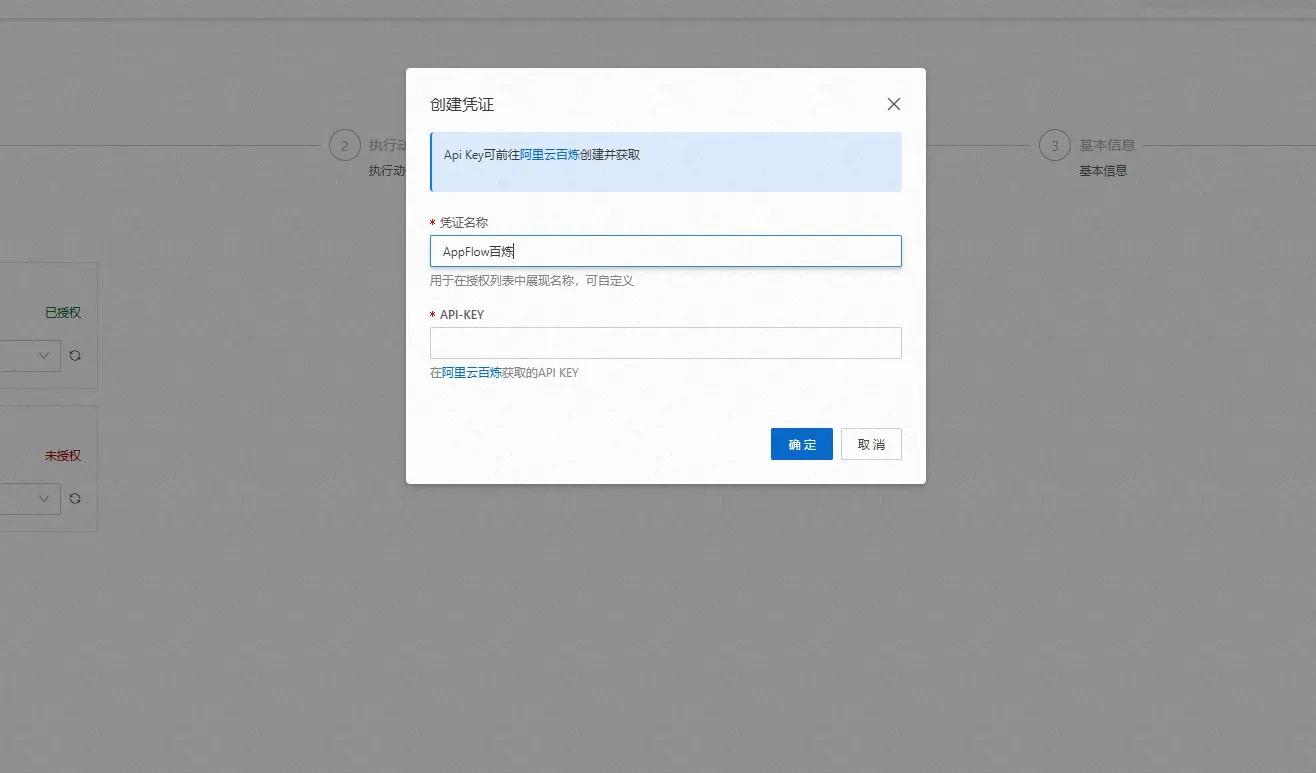
Task: Click the 确定 confirm button
Action: tap(802, 444)
